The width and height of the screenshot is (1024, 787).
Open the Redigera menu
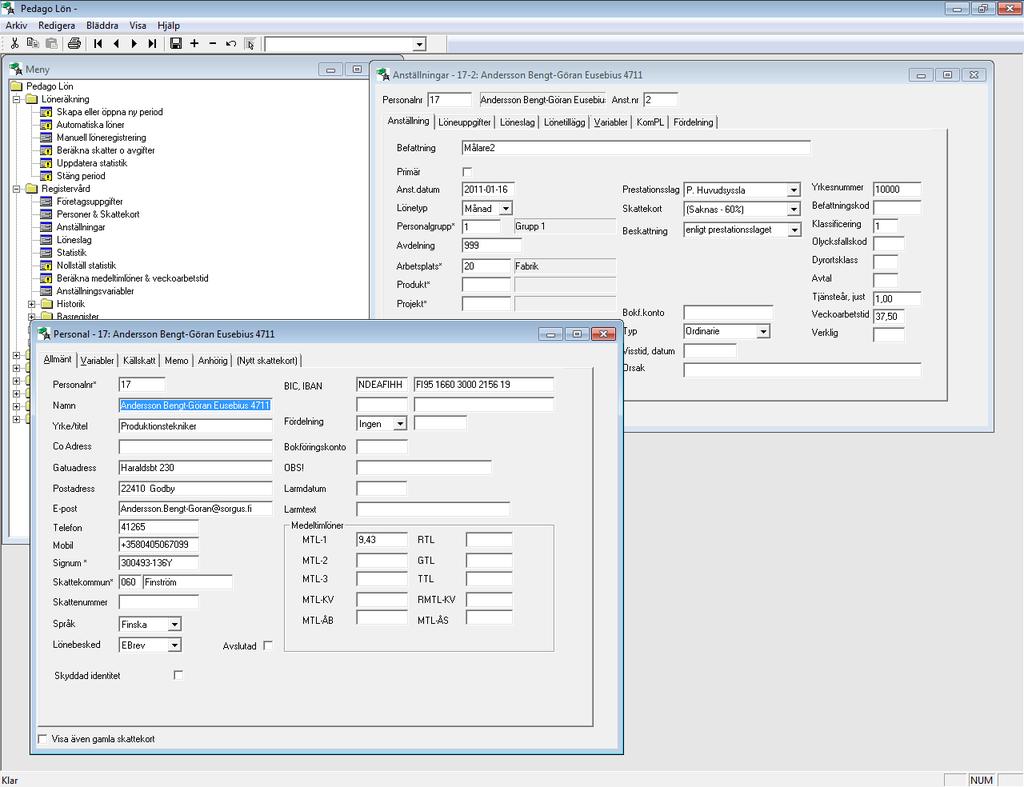57,25
